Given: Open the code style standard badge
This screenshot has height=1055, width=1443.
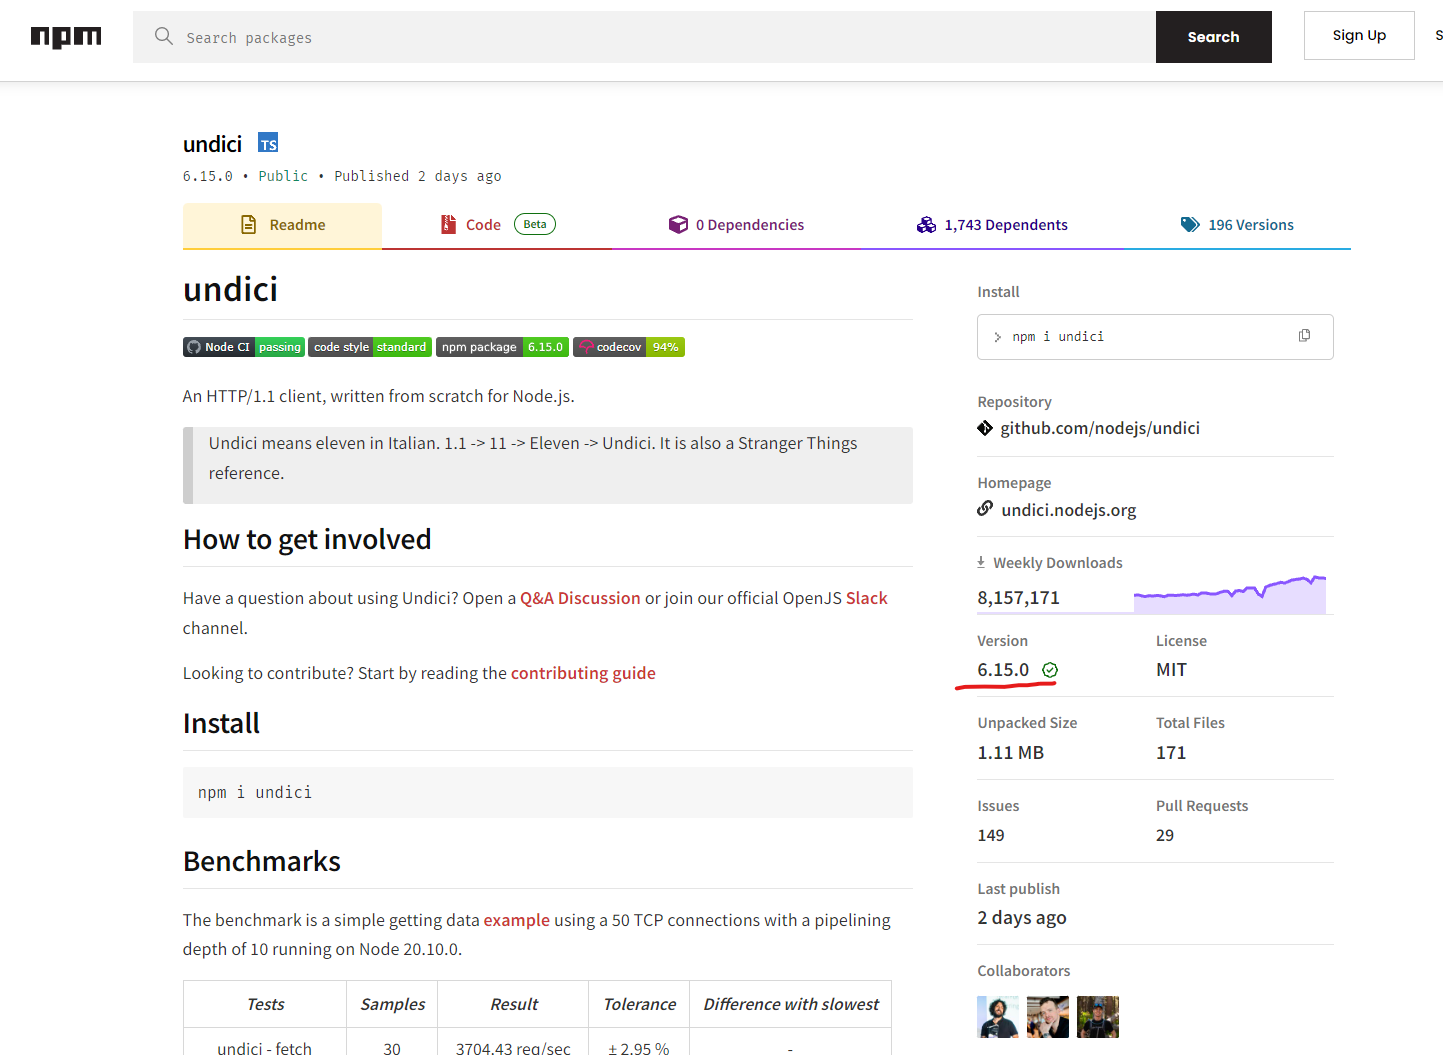Looking at the screenshot, I should tap(370, 347).
